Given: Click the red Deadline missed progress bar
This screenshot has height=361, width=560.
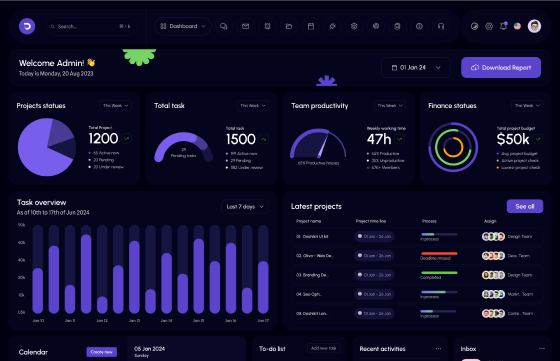Looking at the screenshot, I should 439,254.
